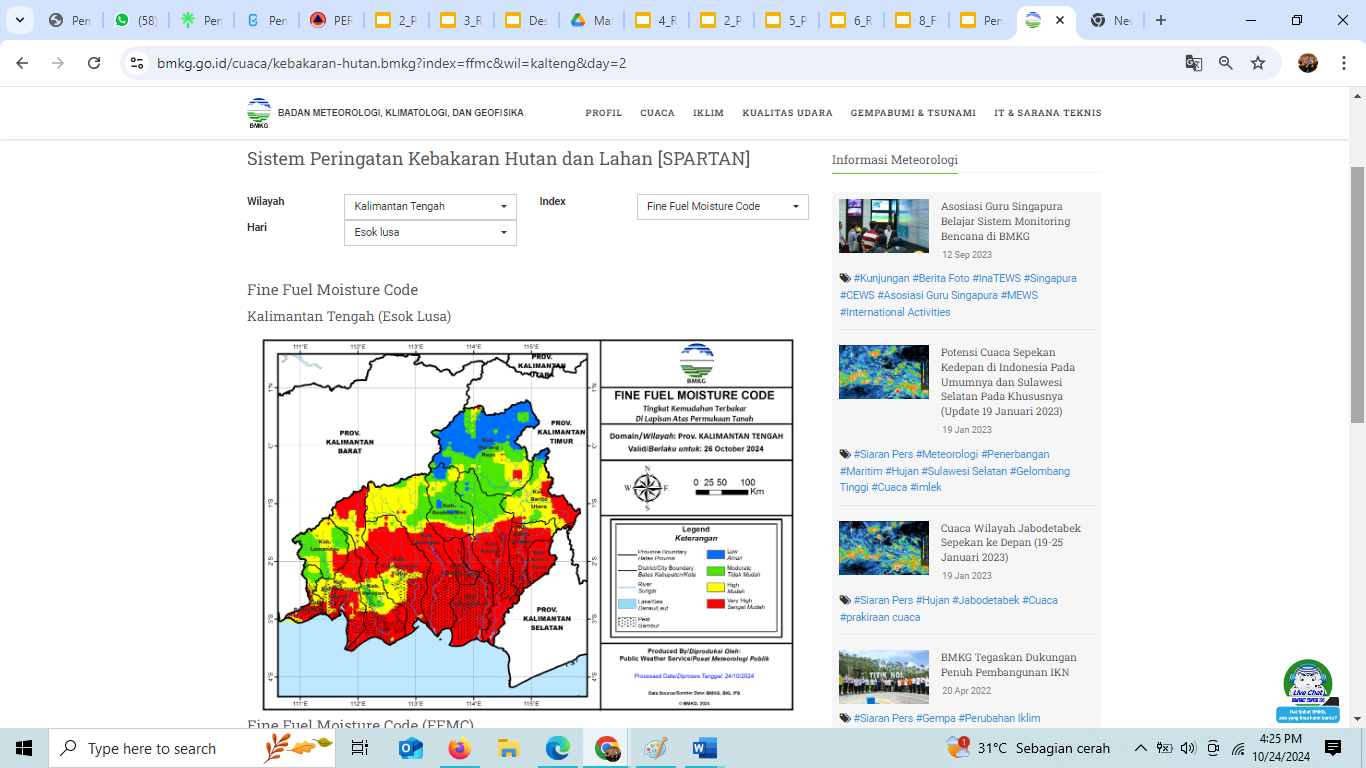Open the IT & SARANA TEKNIS menu

pos(1048,113)
